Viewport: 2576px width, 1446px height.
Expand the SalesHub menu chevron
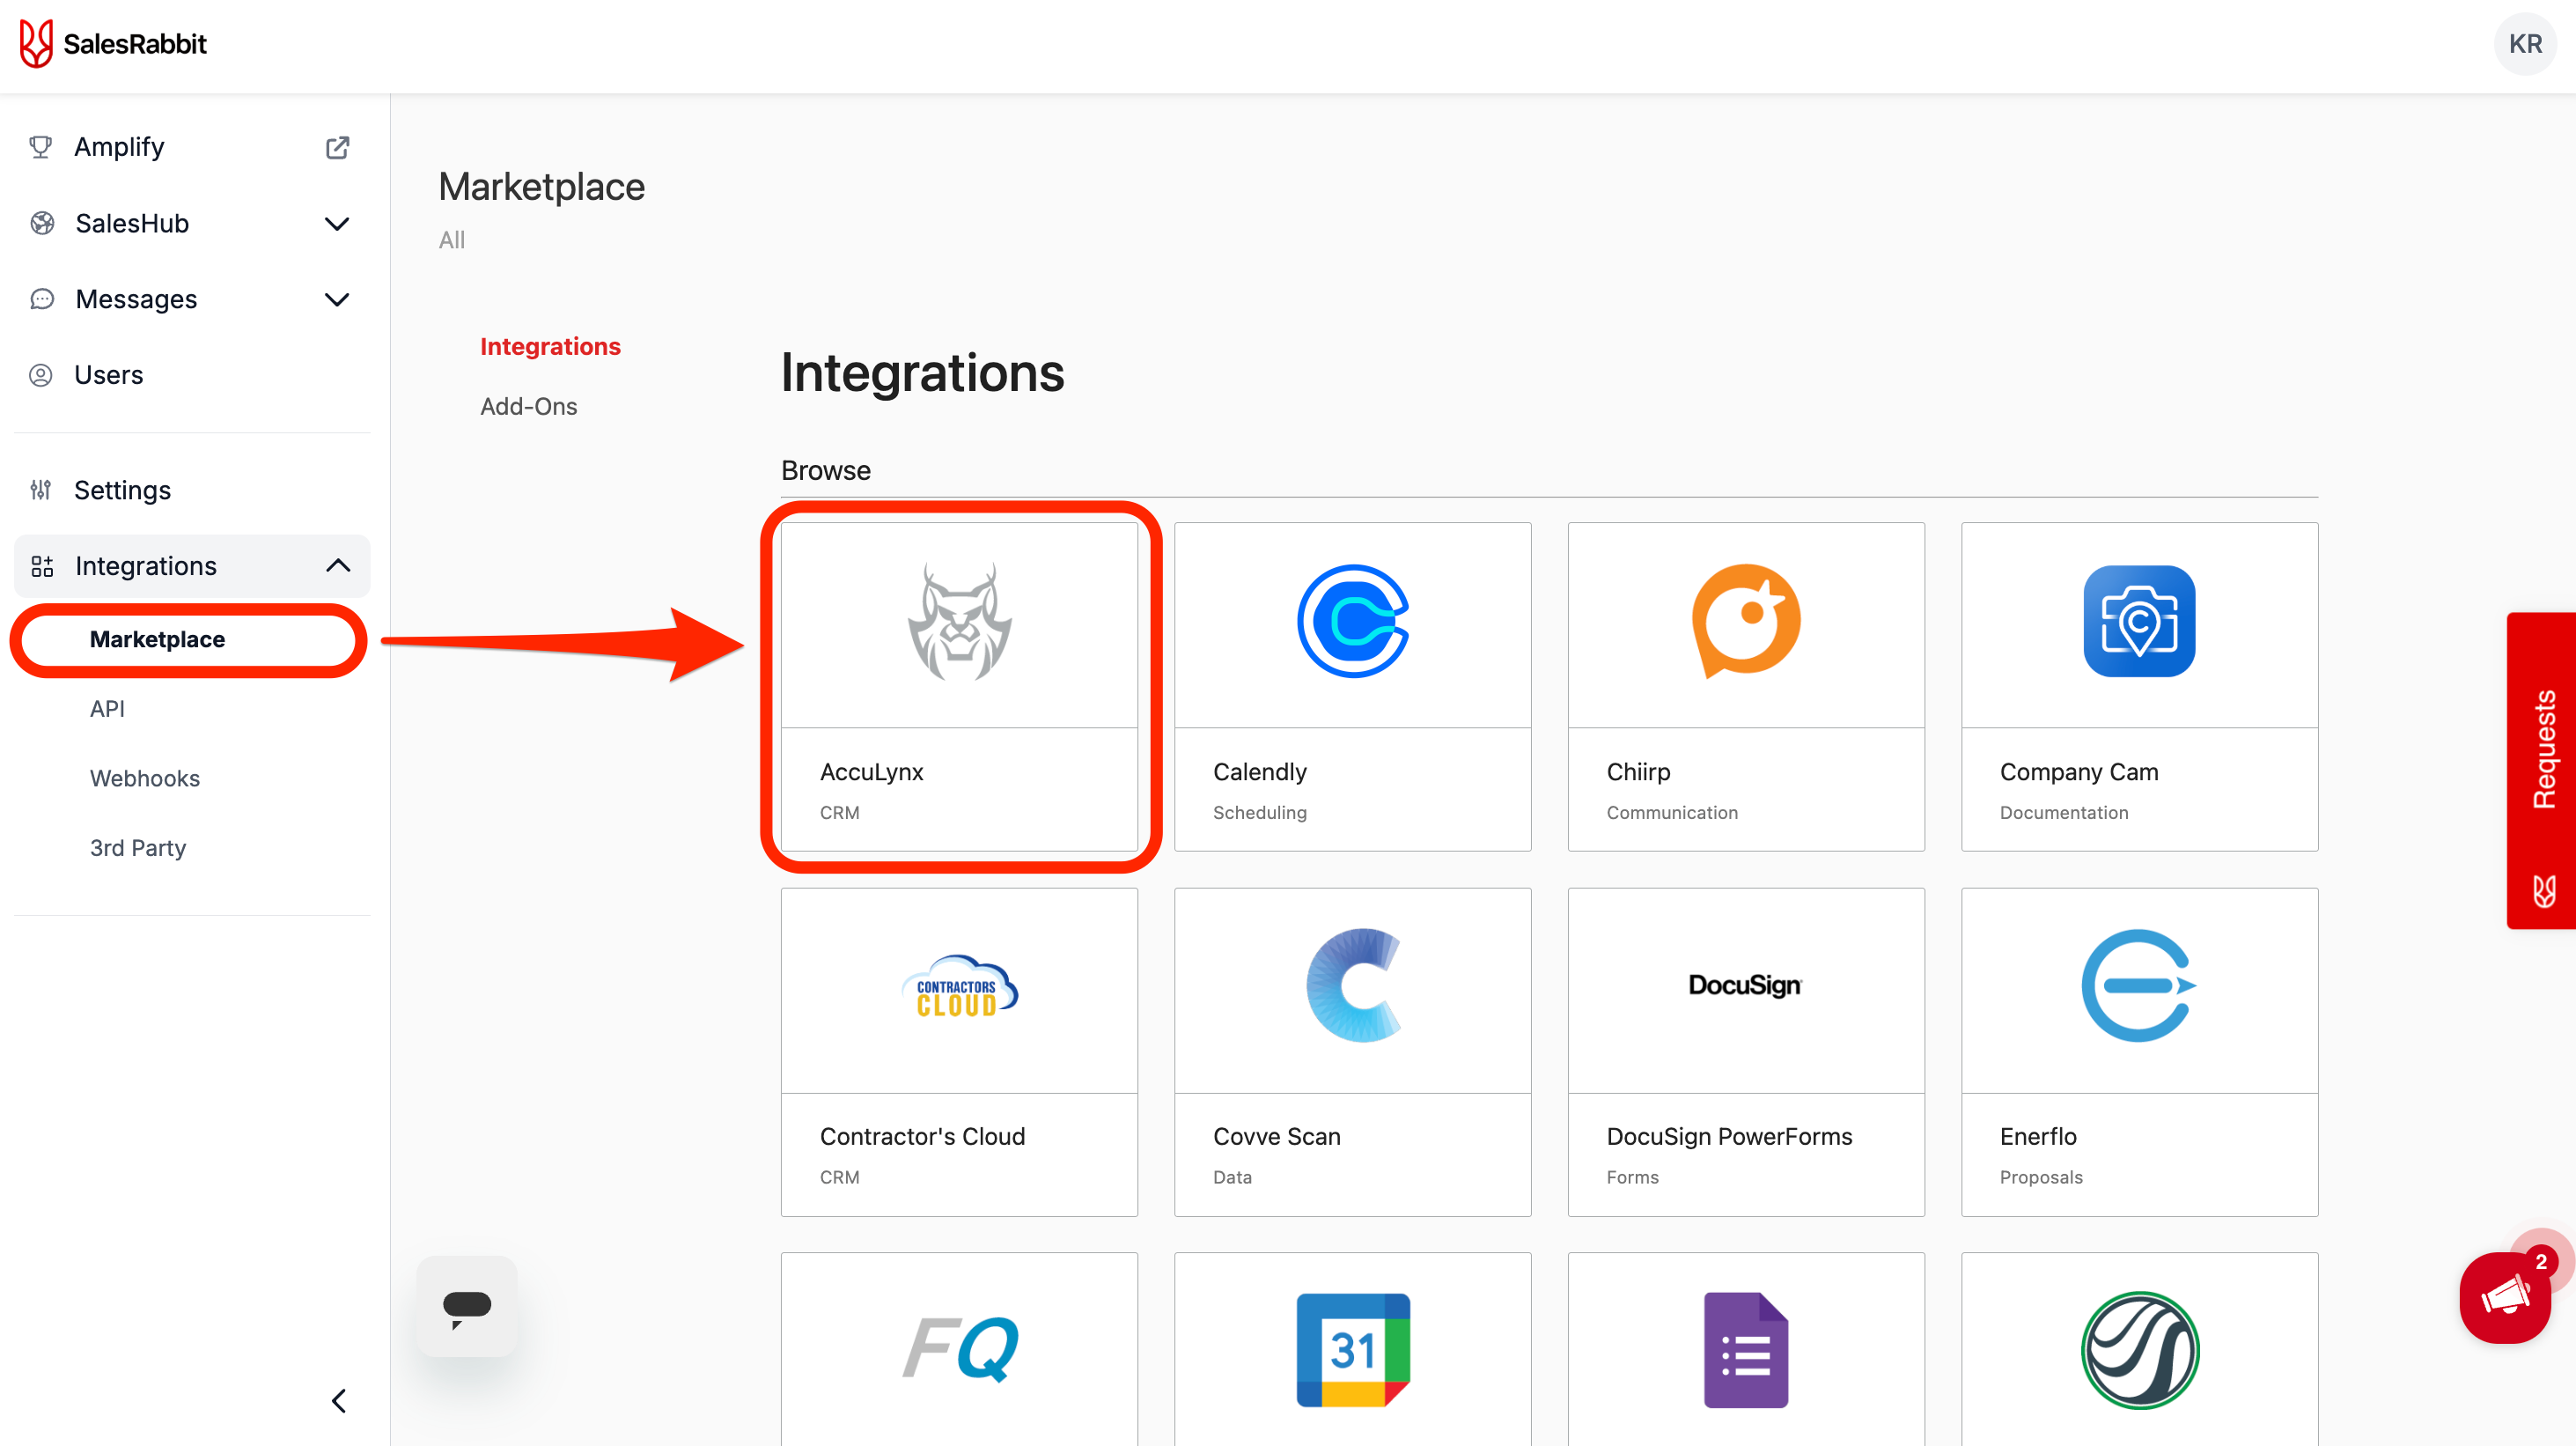click(x=337, y=223)
